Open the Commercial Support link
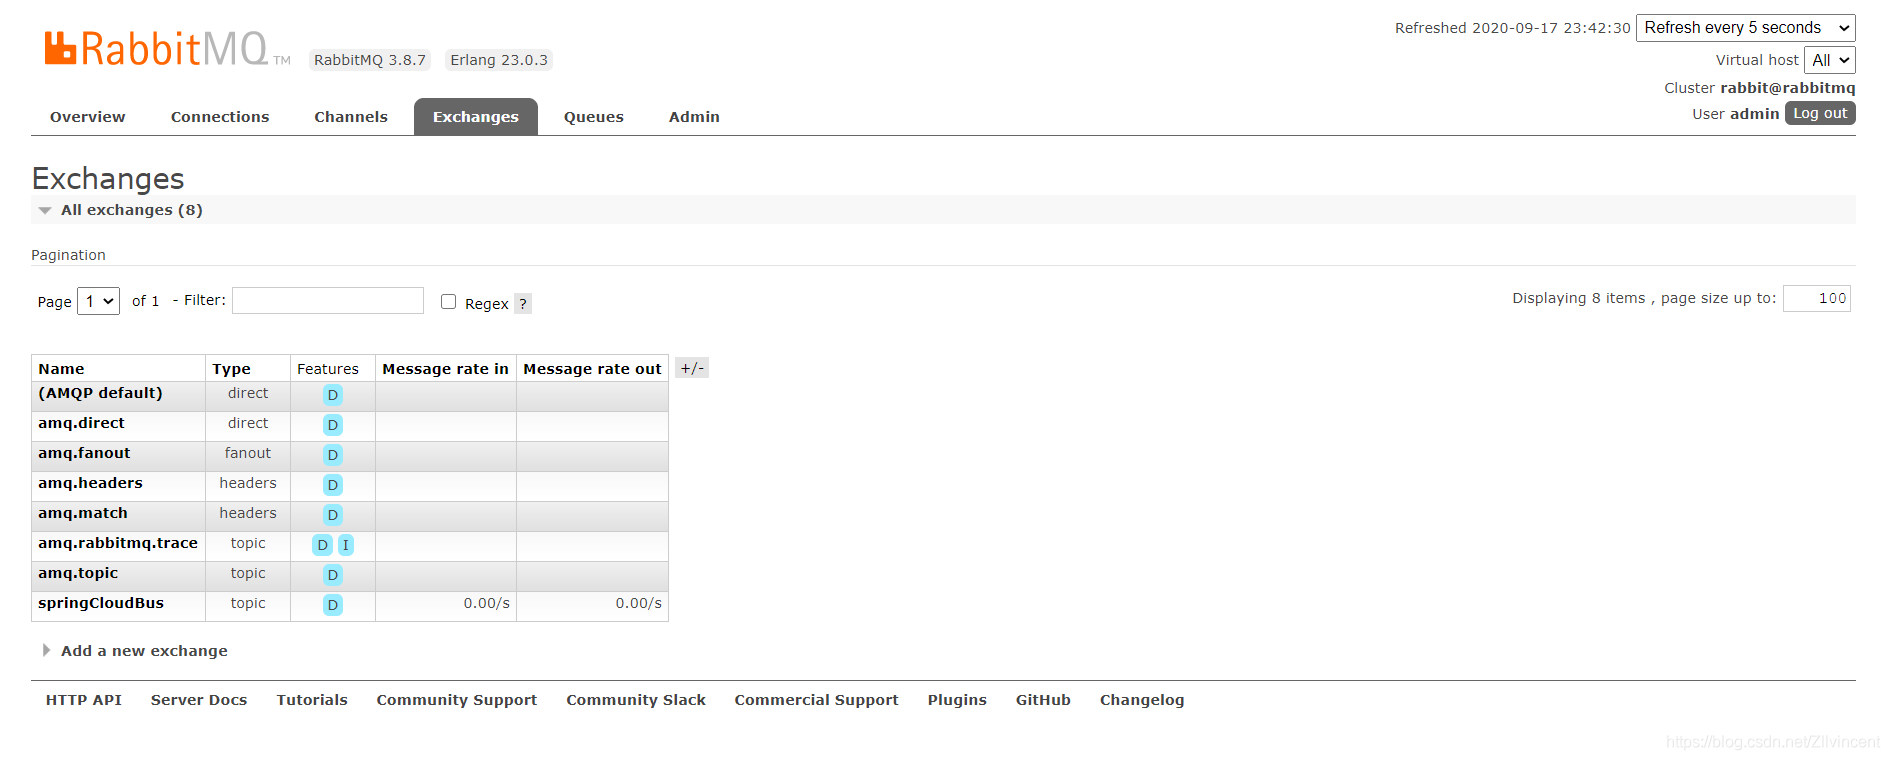The height and width of the screenshot is (760, 1890). [816, 700]
